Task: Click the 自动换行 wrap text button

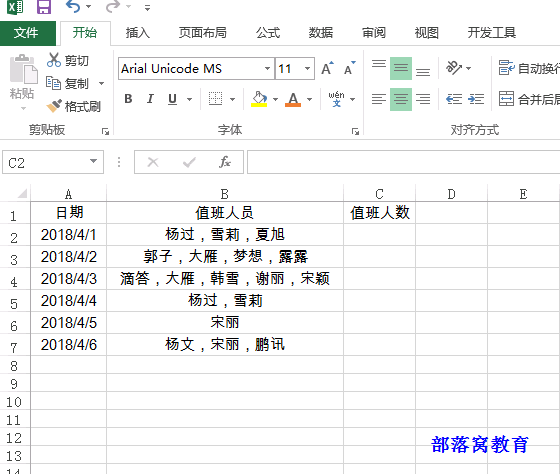Action: pos(529,68)
